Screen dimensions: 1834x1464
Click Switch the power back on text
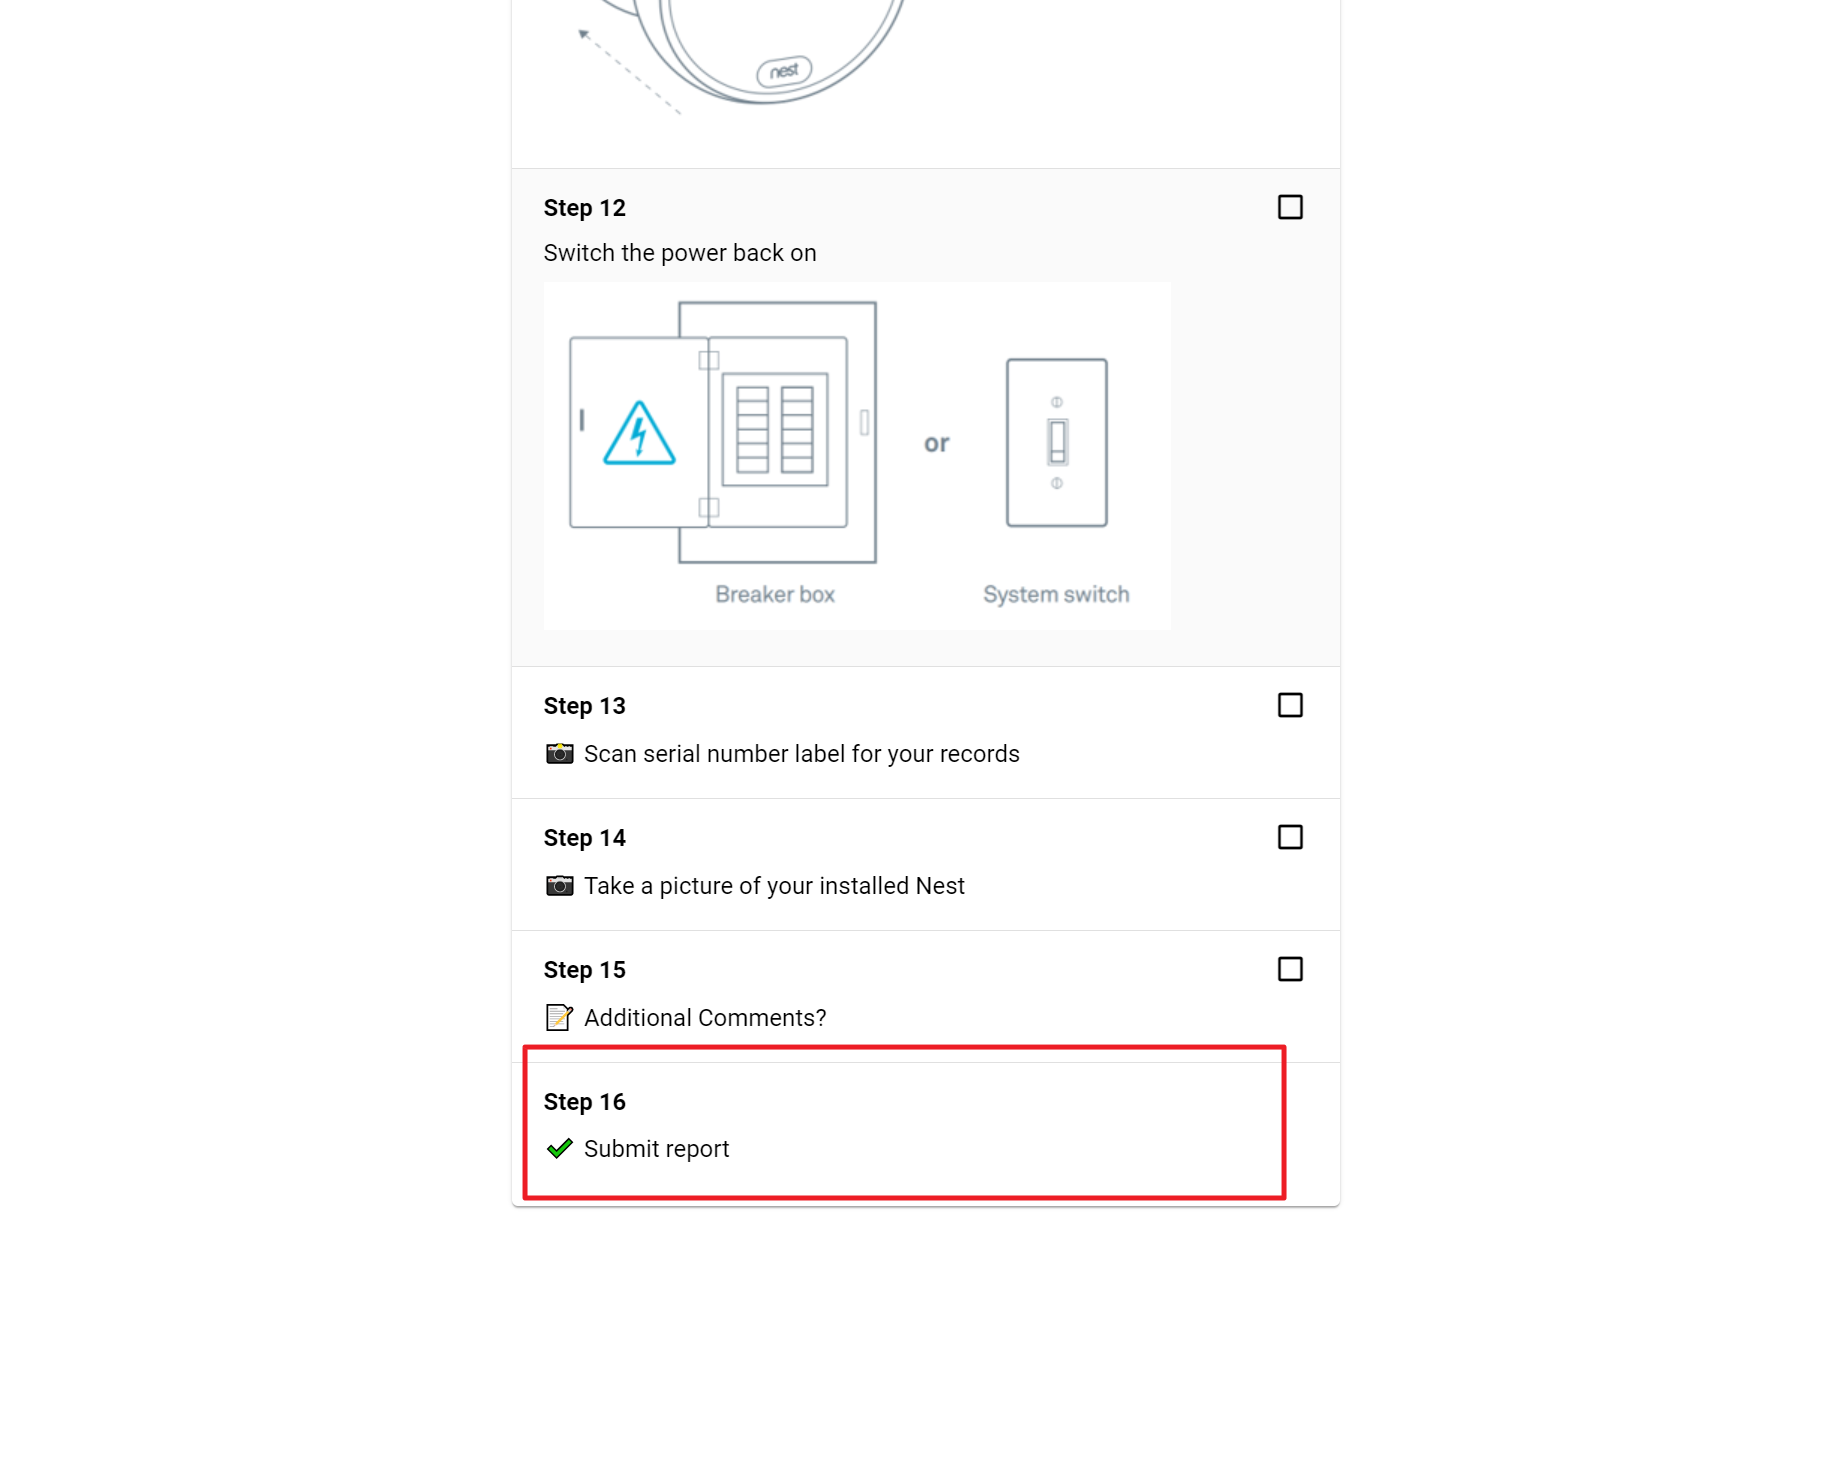(x=680, y=253)
